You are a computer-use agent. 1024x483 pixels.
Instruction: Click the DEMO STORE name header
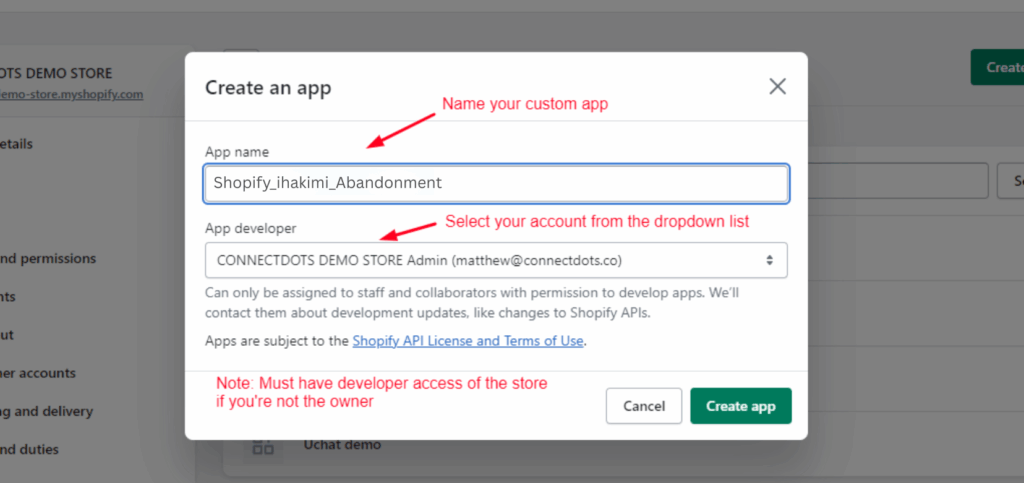[56, 74]
